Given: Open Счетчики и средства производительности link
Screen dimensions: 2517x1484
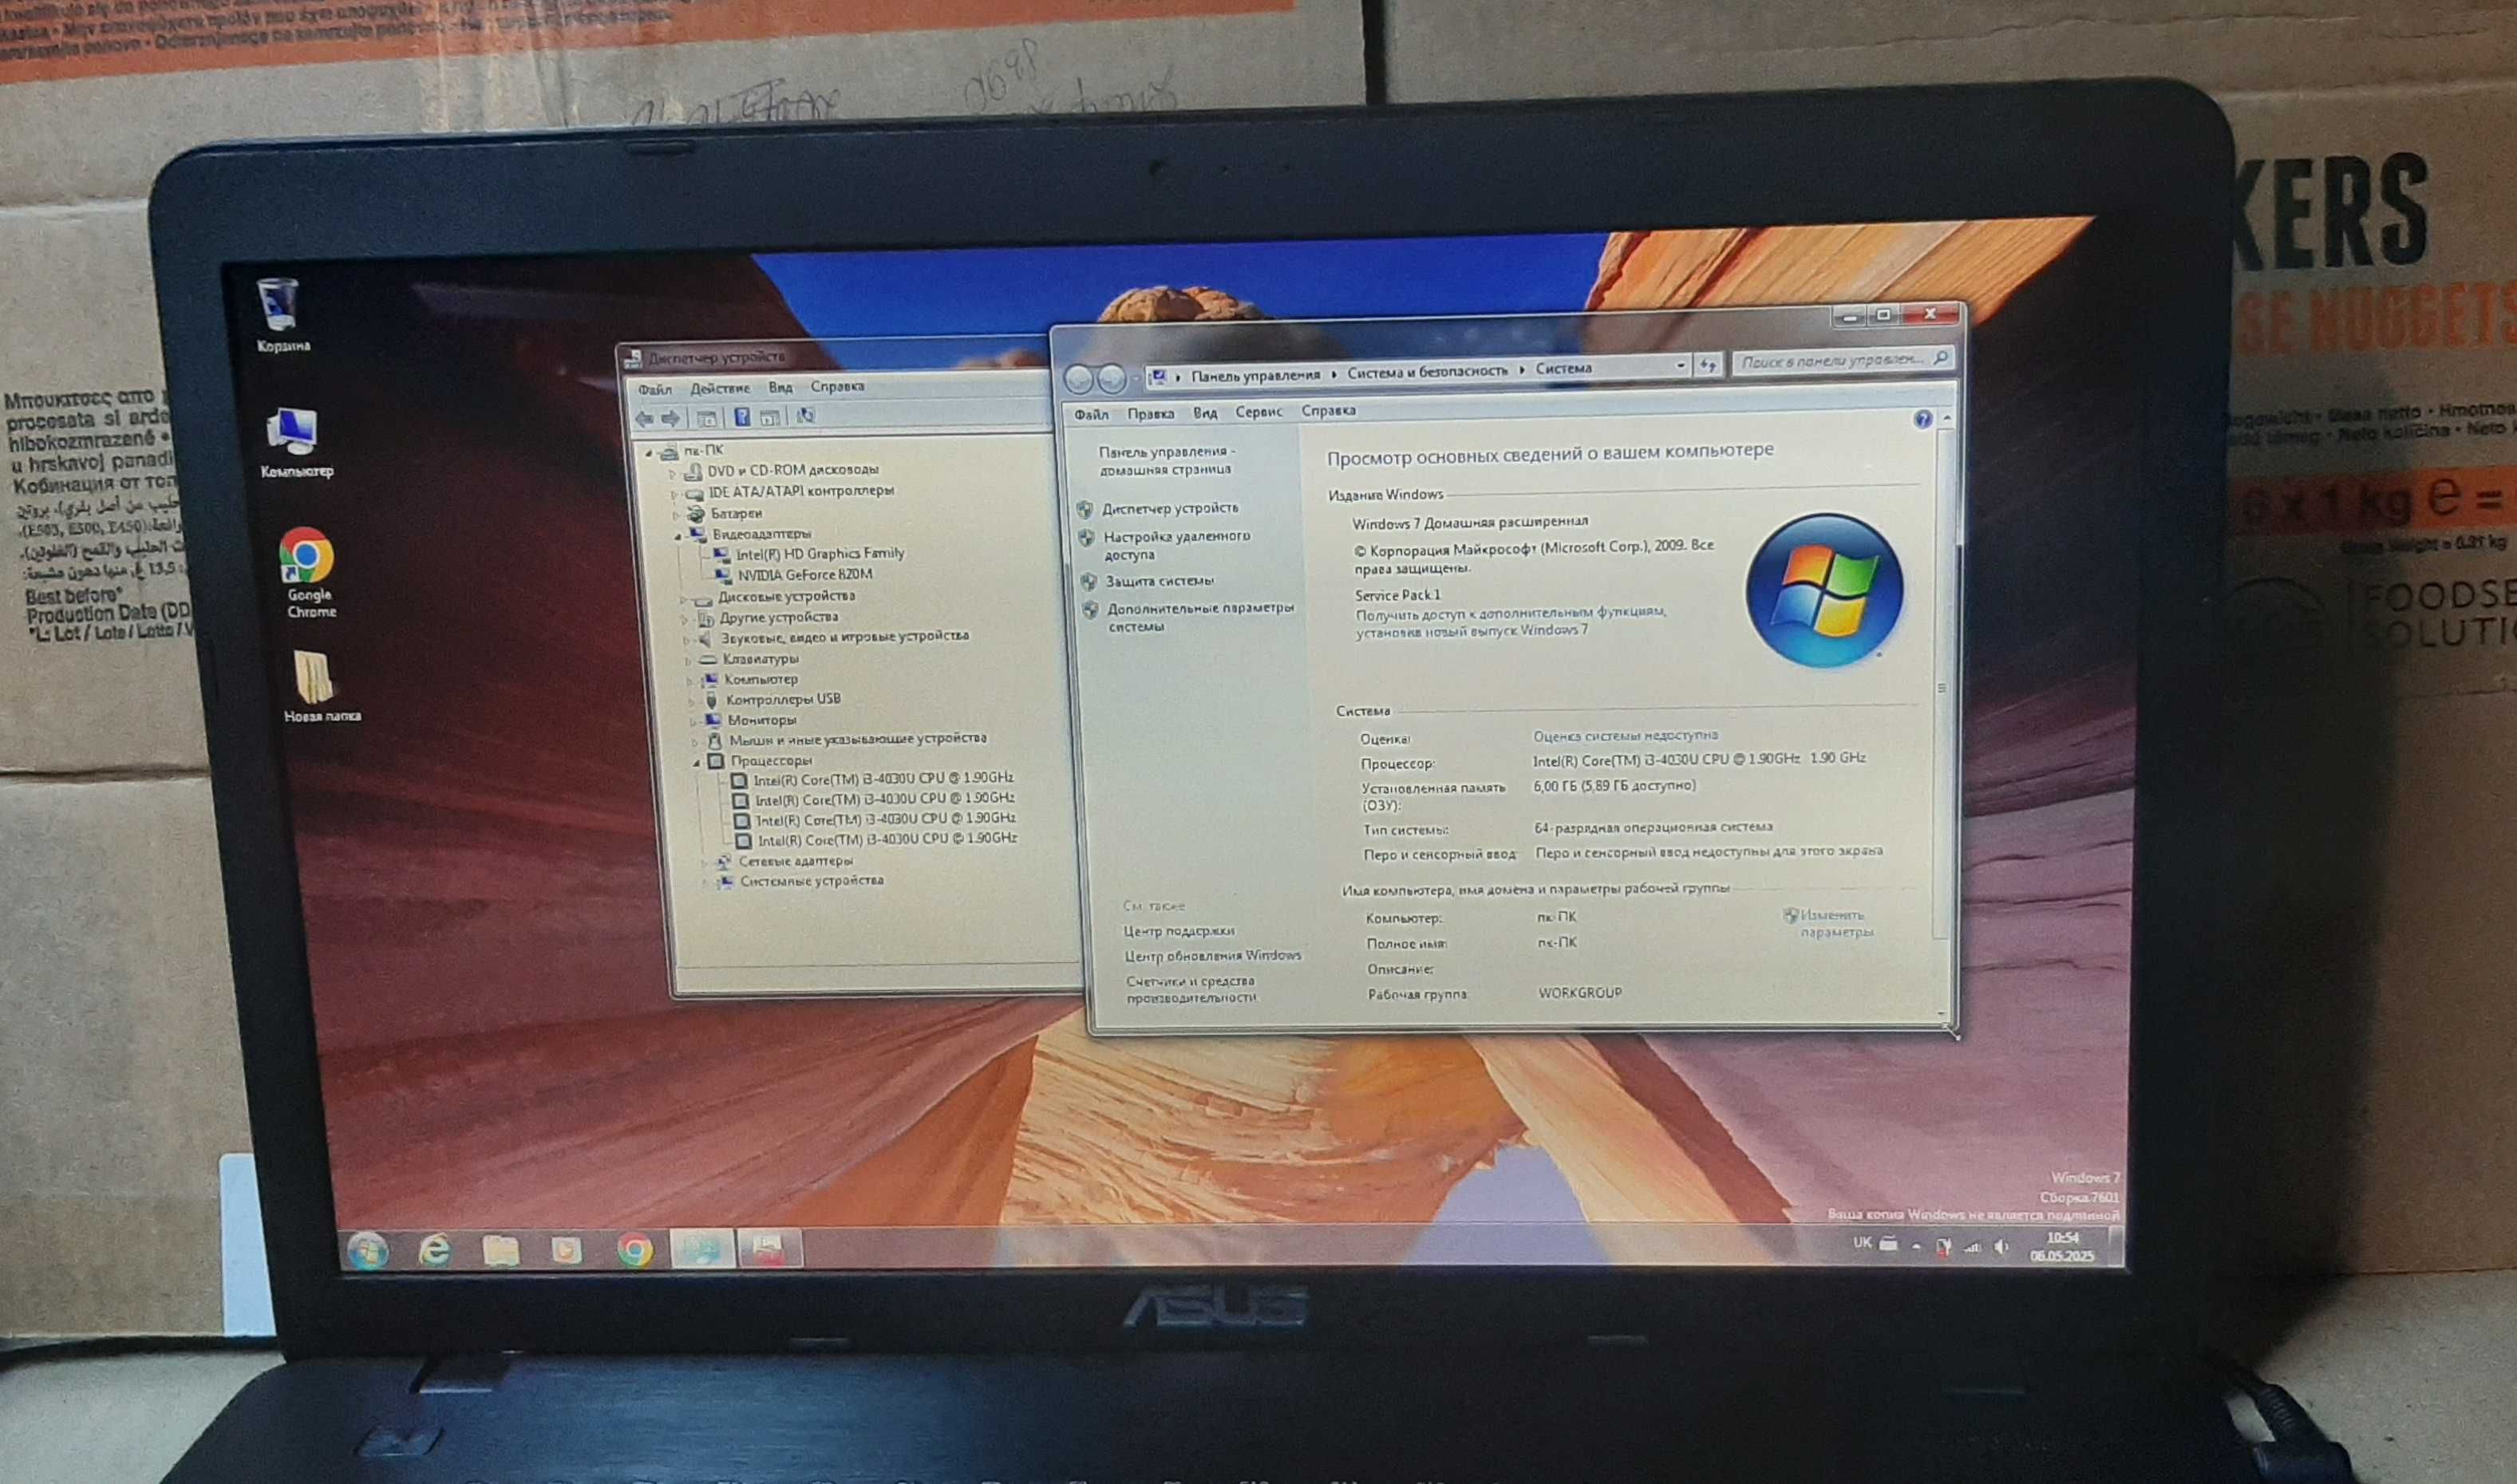Looking at the screenshot, I should 1191,989.
